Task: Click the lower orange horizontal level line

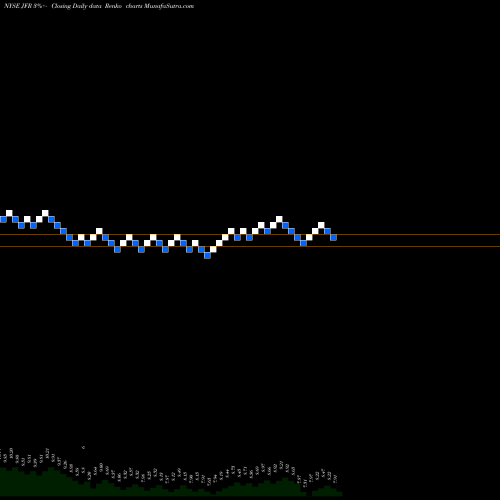Action: tap(250, 247)
